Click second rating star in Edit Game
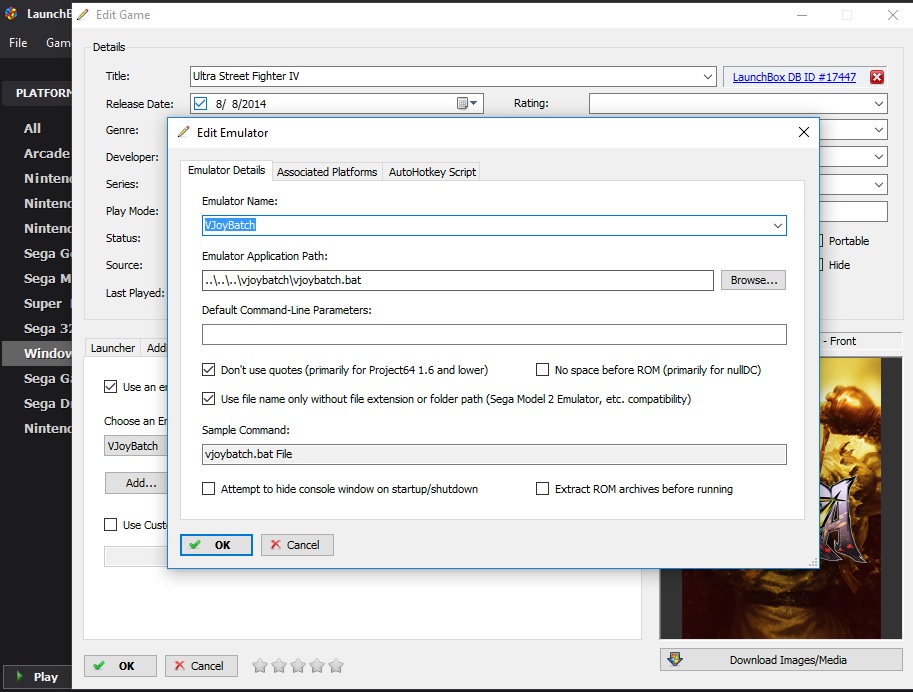This screenshot has height=692, width=913. (279, 665)
